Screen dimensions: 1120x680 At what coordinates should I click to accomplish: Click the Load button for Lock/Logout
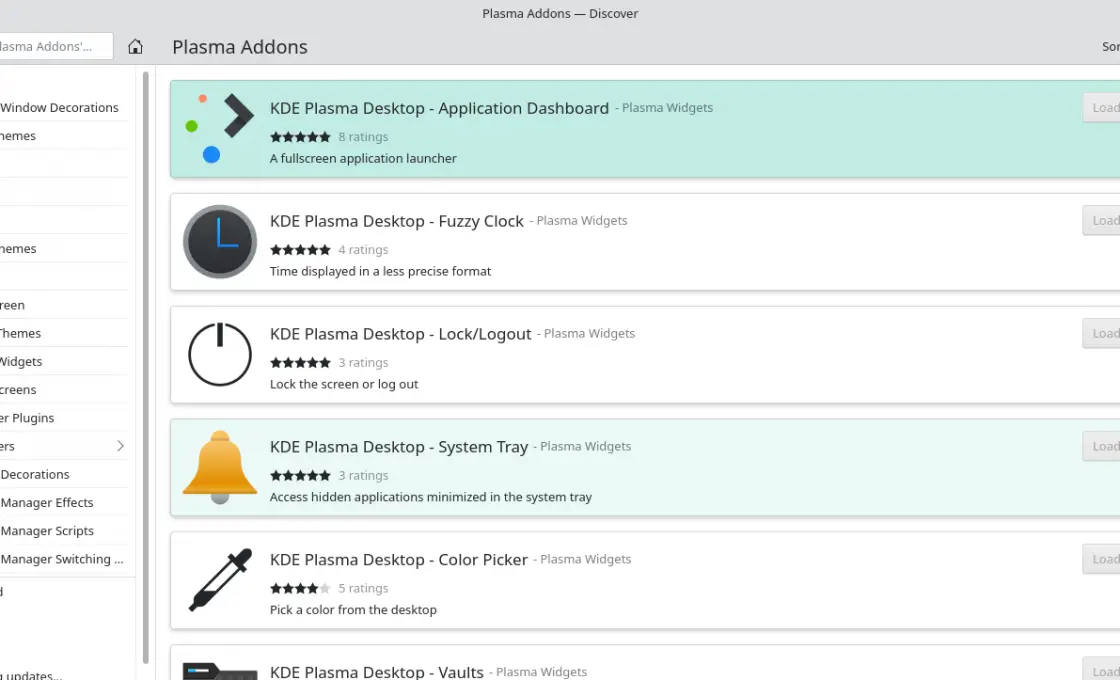1101,334
